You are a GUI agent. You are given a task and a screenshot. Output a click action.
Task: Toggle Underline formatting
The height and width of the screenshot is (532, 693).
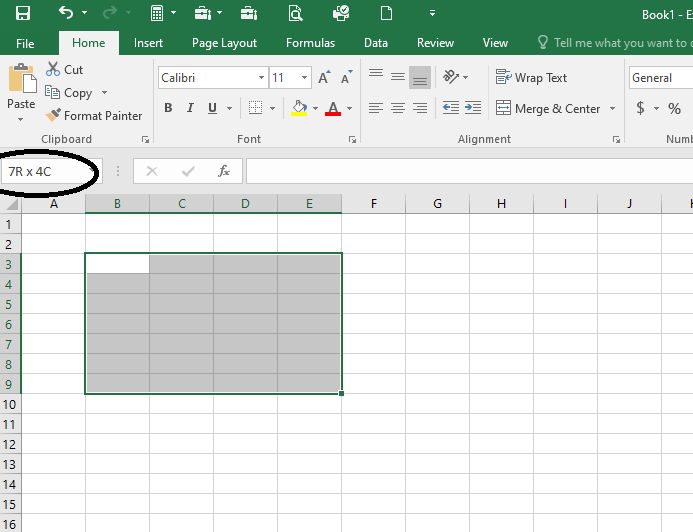click(x=212, y=108)
